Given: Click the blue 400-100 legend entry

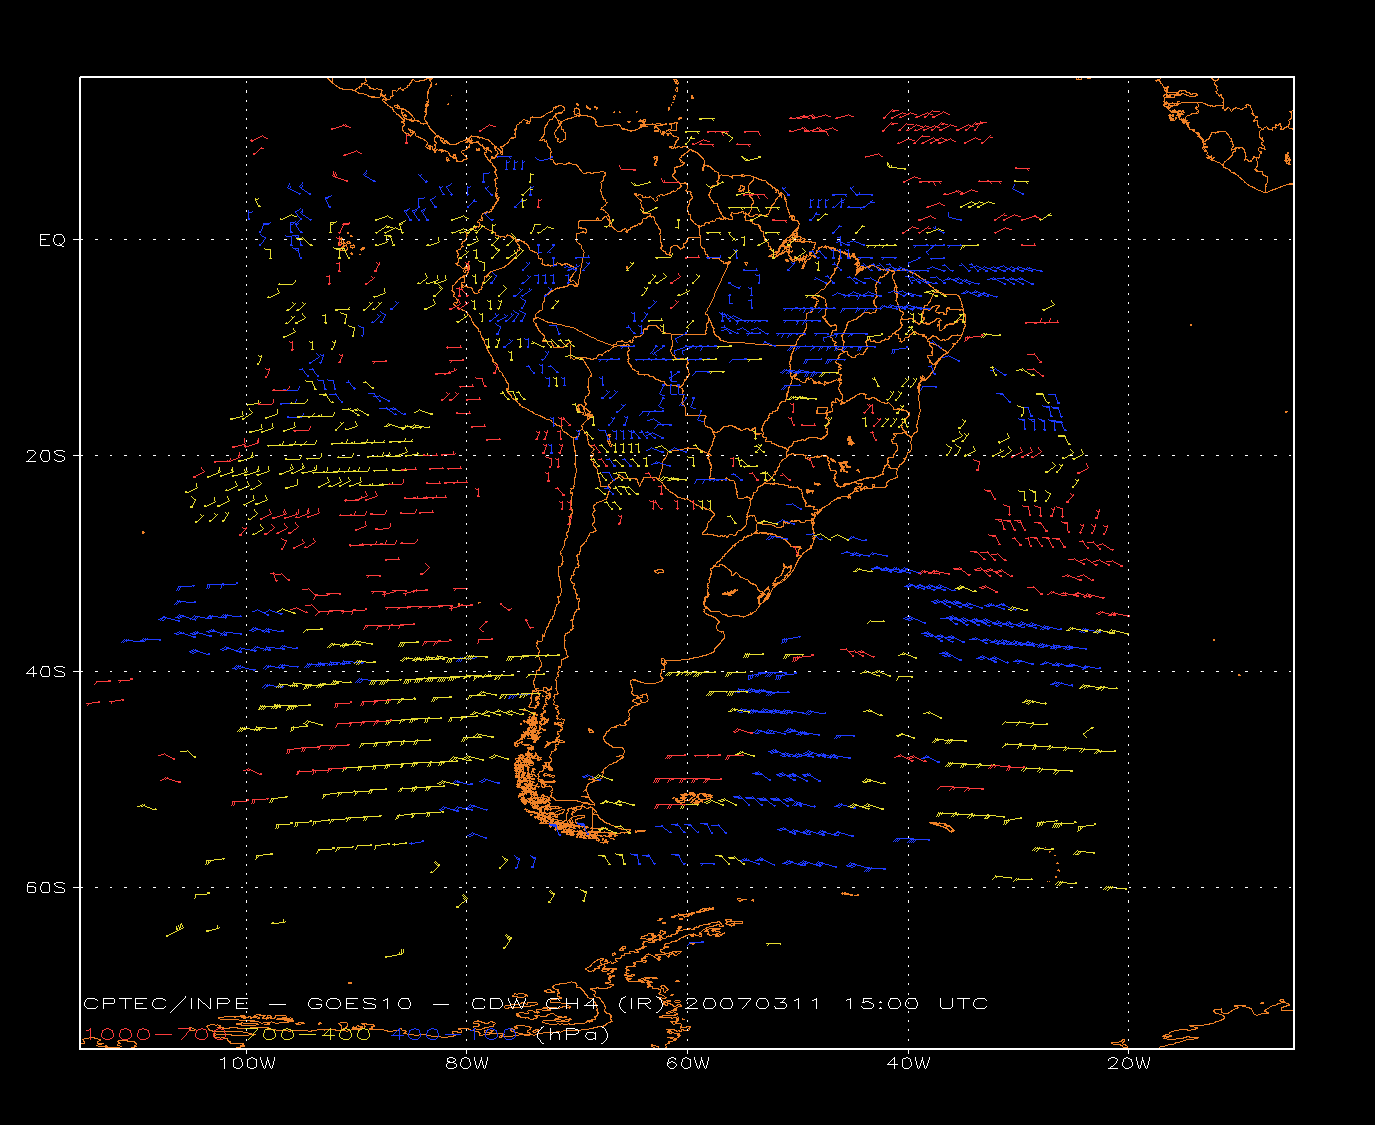Looking at the screenshot, I should (455, 1034).
